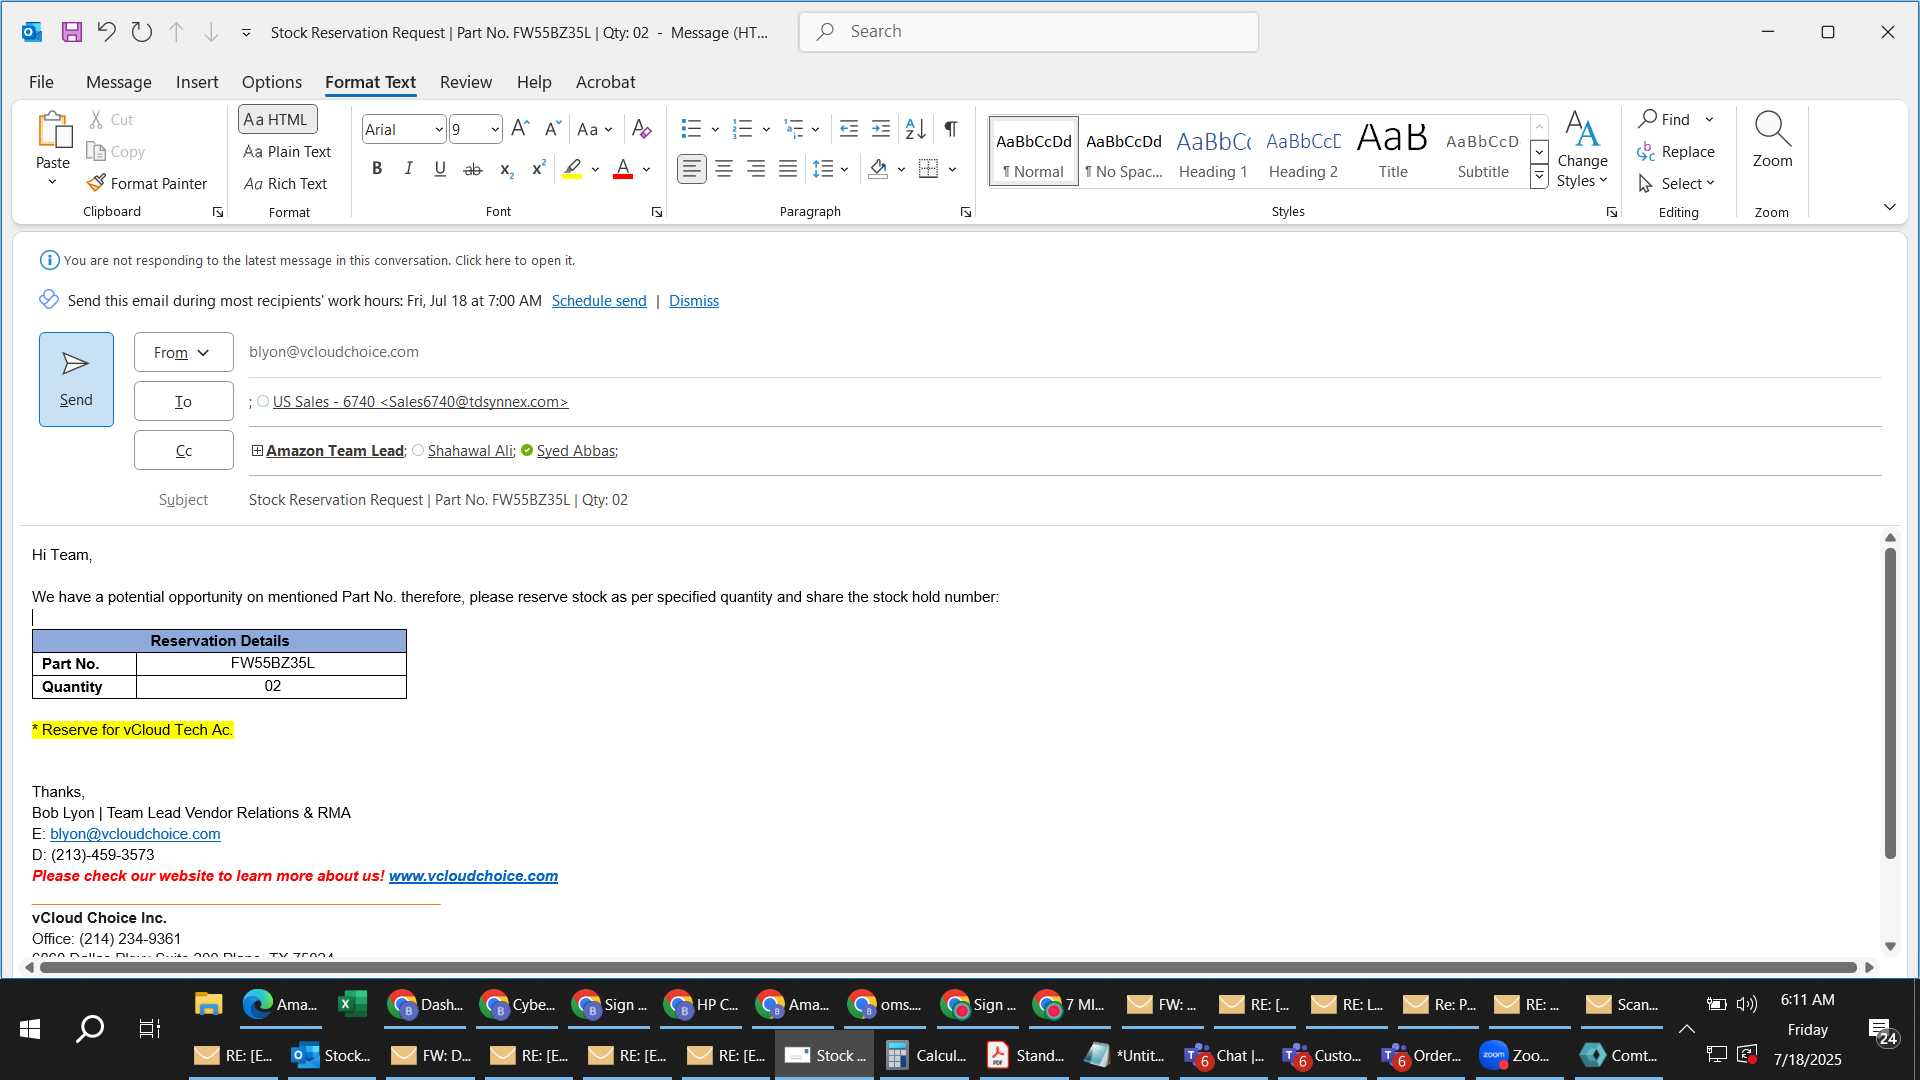1920x1080 pixels.
Task: Apply Format Painter
Action: tap(147, 183)
